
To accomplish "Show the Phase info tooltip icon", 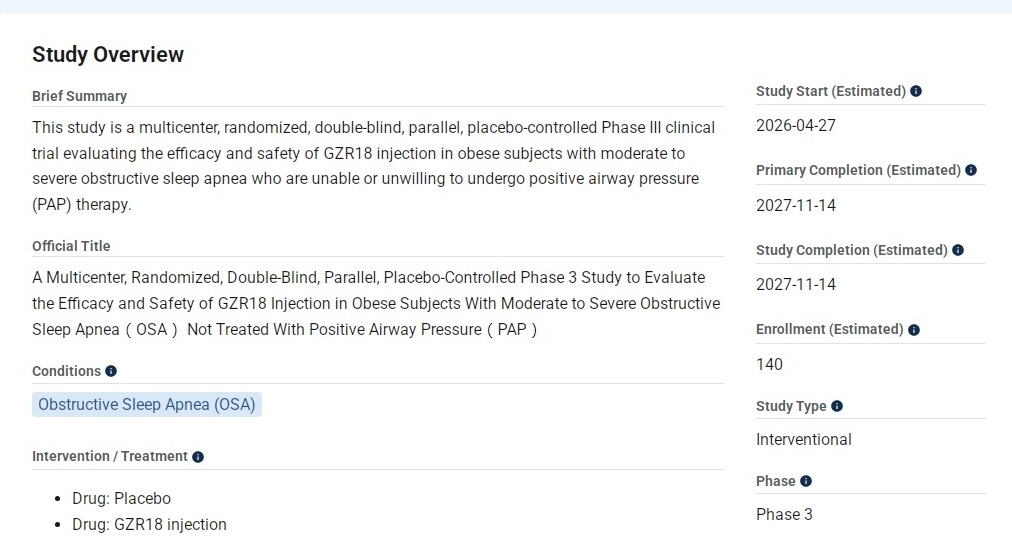I will click(x=806, y=481).
